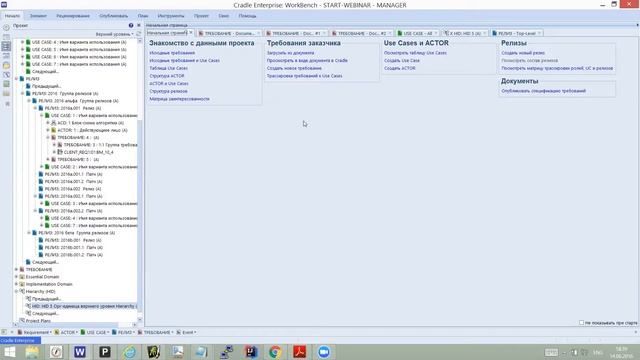This screenshot has width=640, height=360.
Task: Click the Windows Start button
Action: click(9, 352)
